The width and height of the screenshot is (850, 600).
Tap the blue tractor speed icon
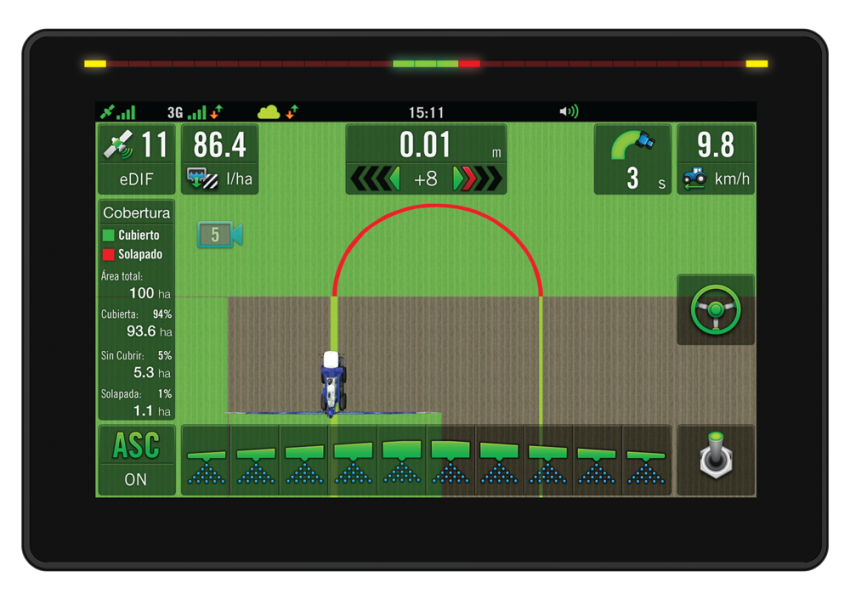pos(694,178)
